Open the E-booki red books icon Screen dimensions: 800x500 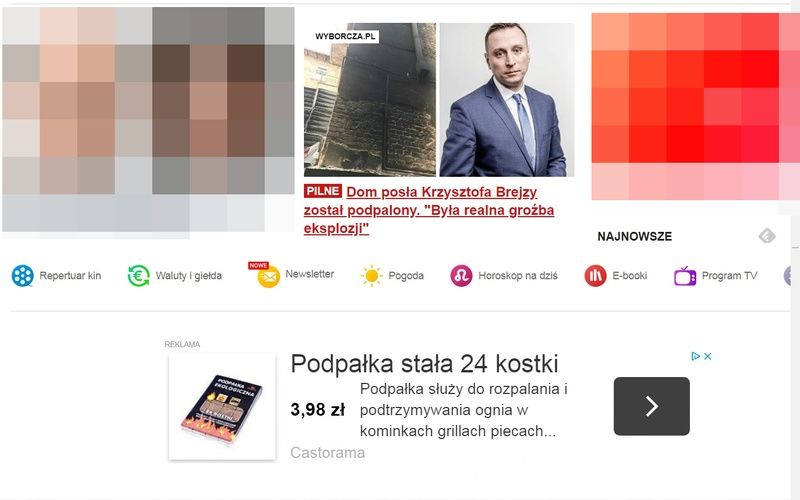(x=595, y=276)
